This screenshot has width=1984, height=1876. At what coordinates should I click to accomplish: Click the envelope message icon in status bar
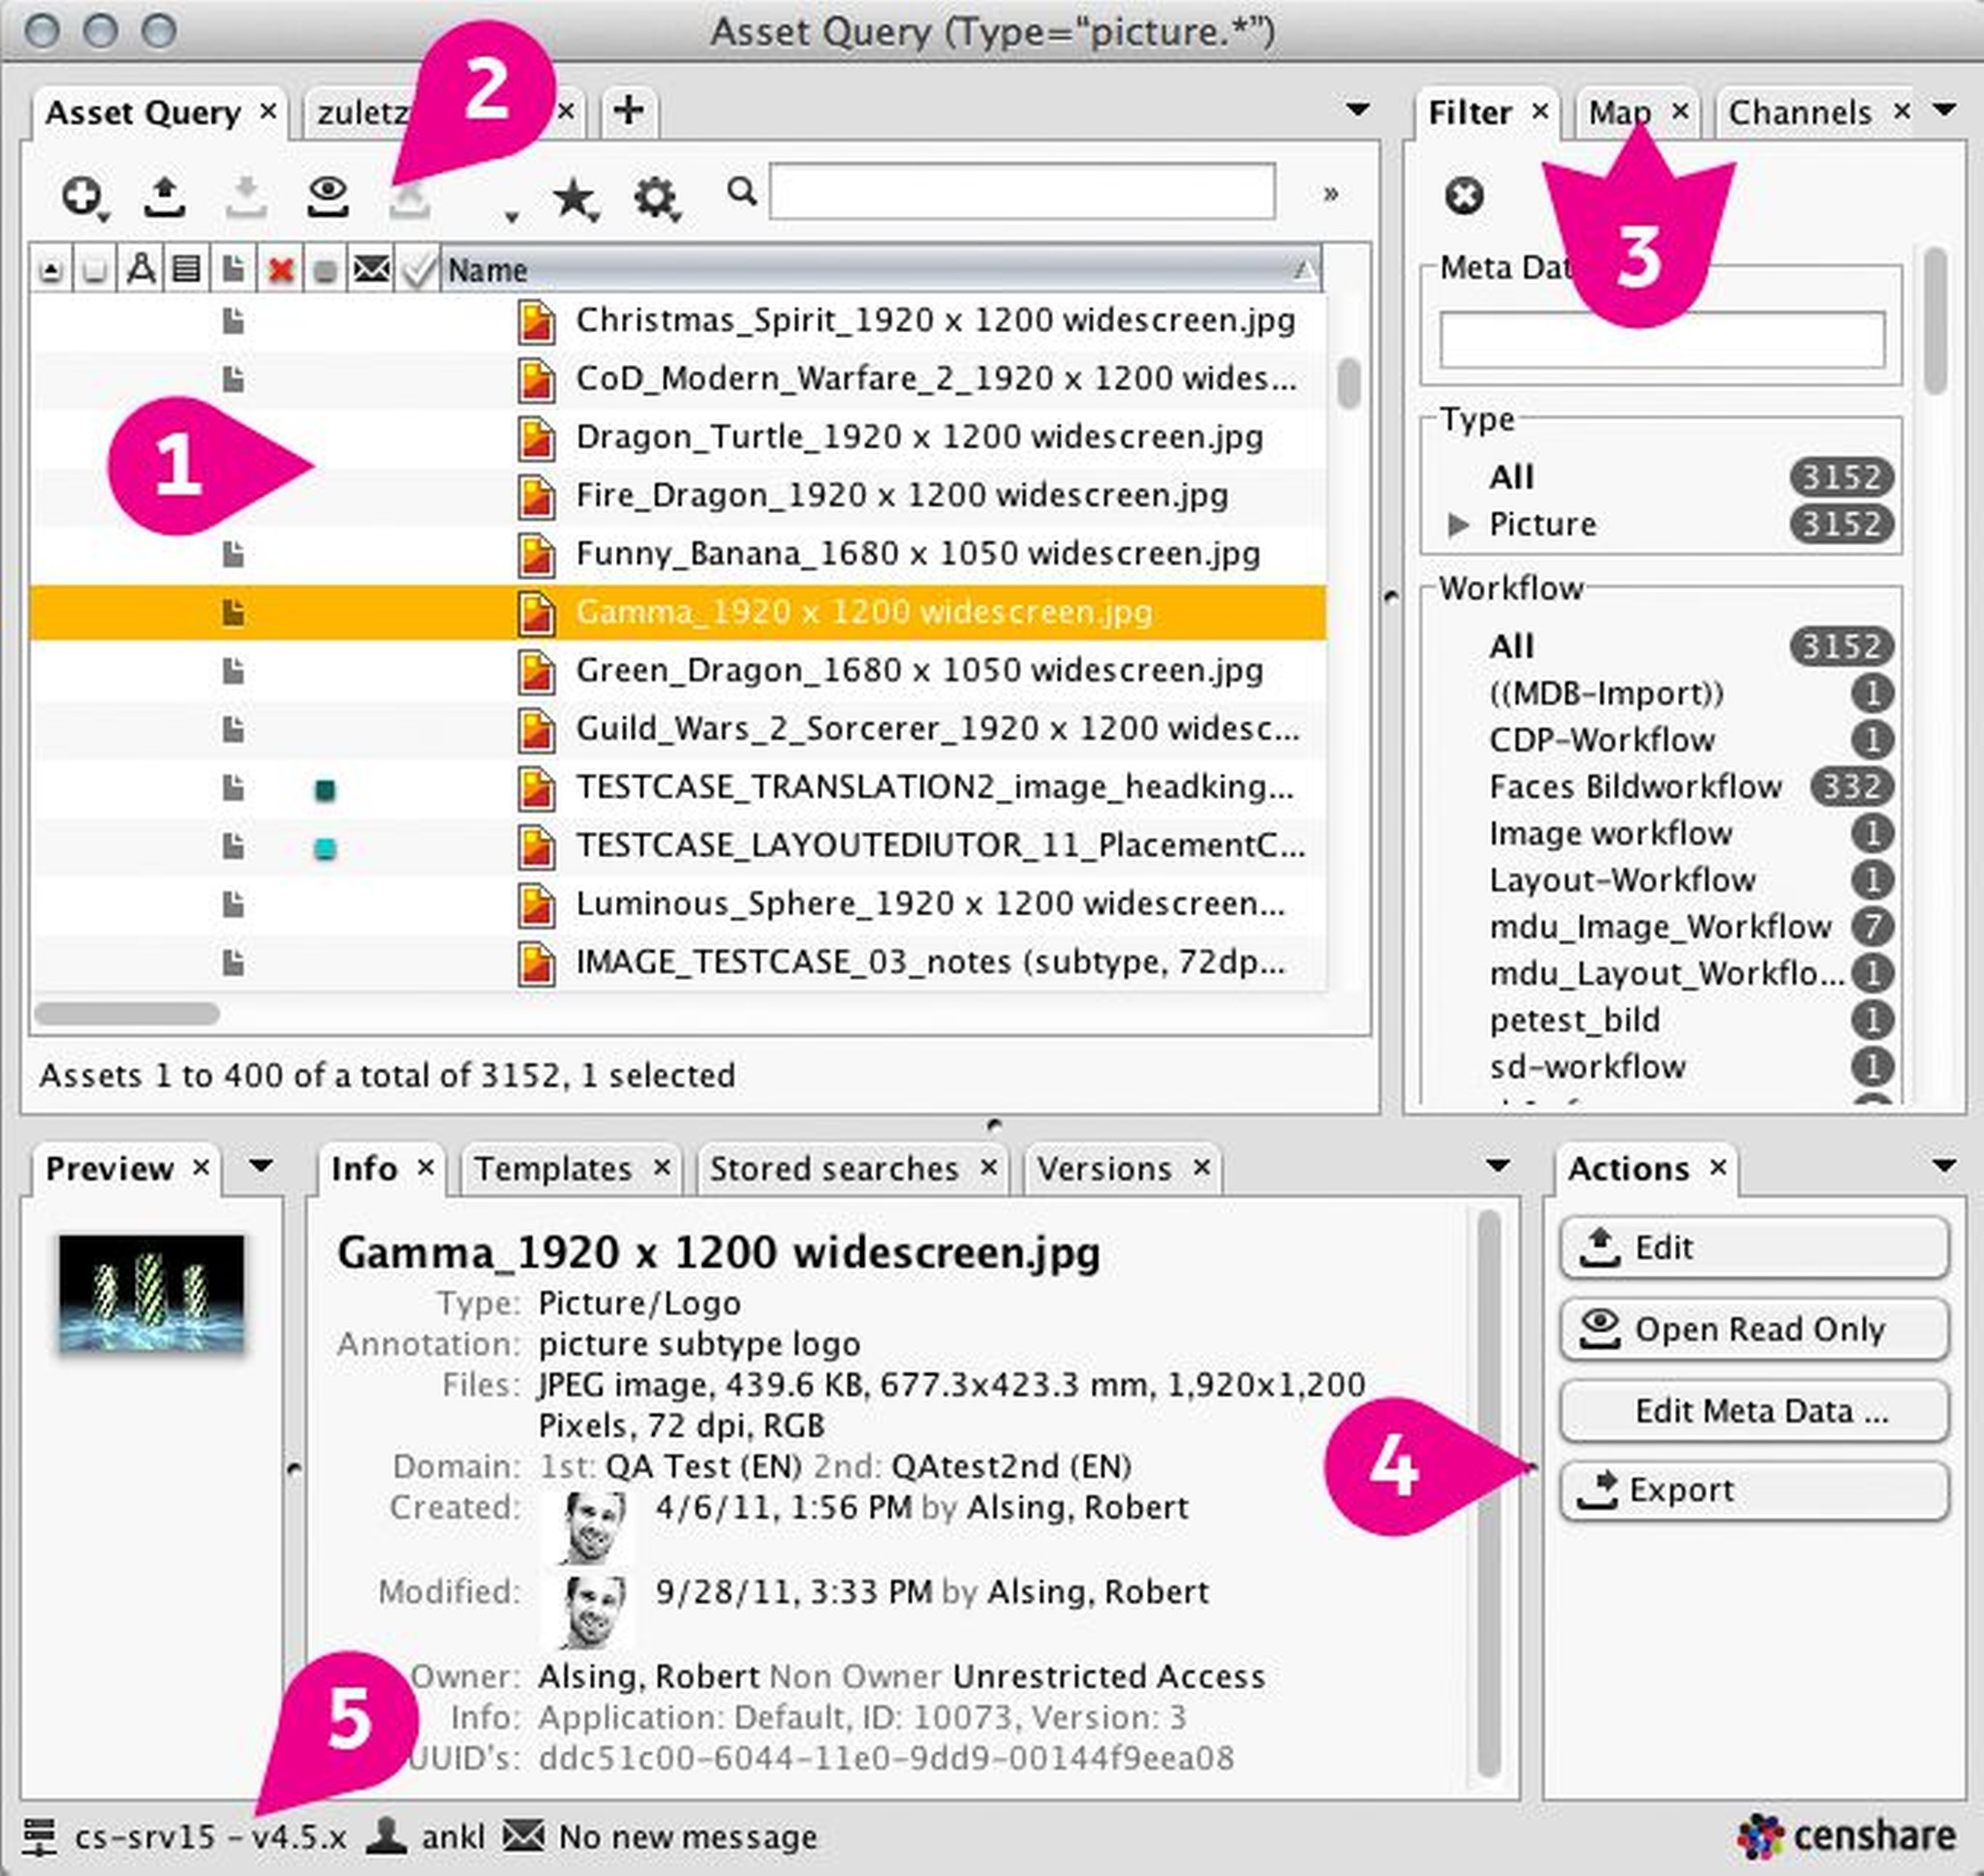[x=524, y=1836]
